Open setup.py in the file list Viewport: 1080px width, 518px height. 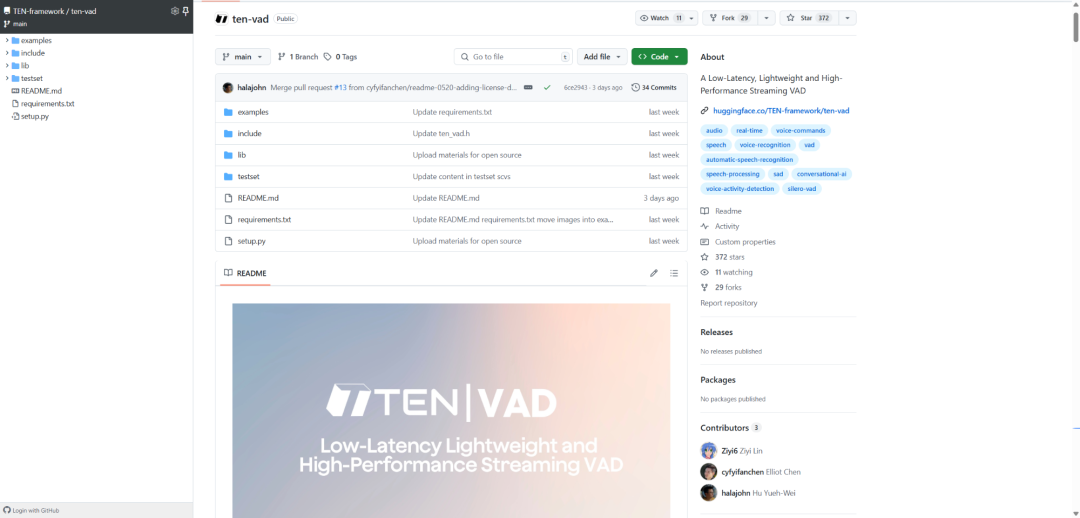(x=251, y=241)
